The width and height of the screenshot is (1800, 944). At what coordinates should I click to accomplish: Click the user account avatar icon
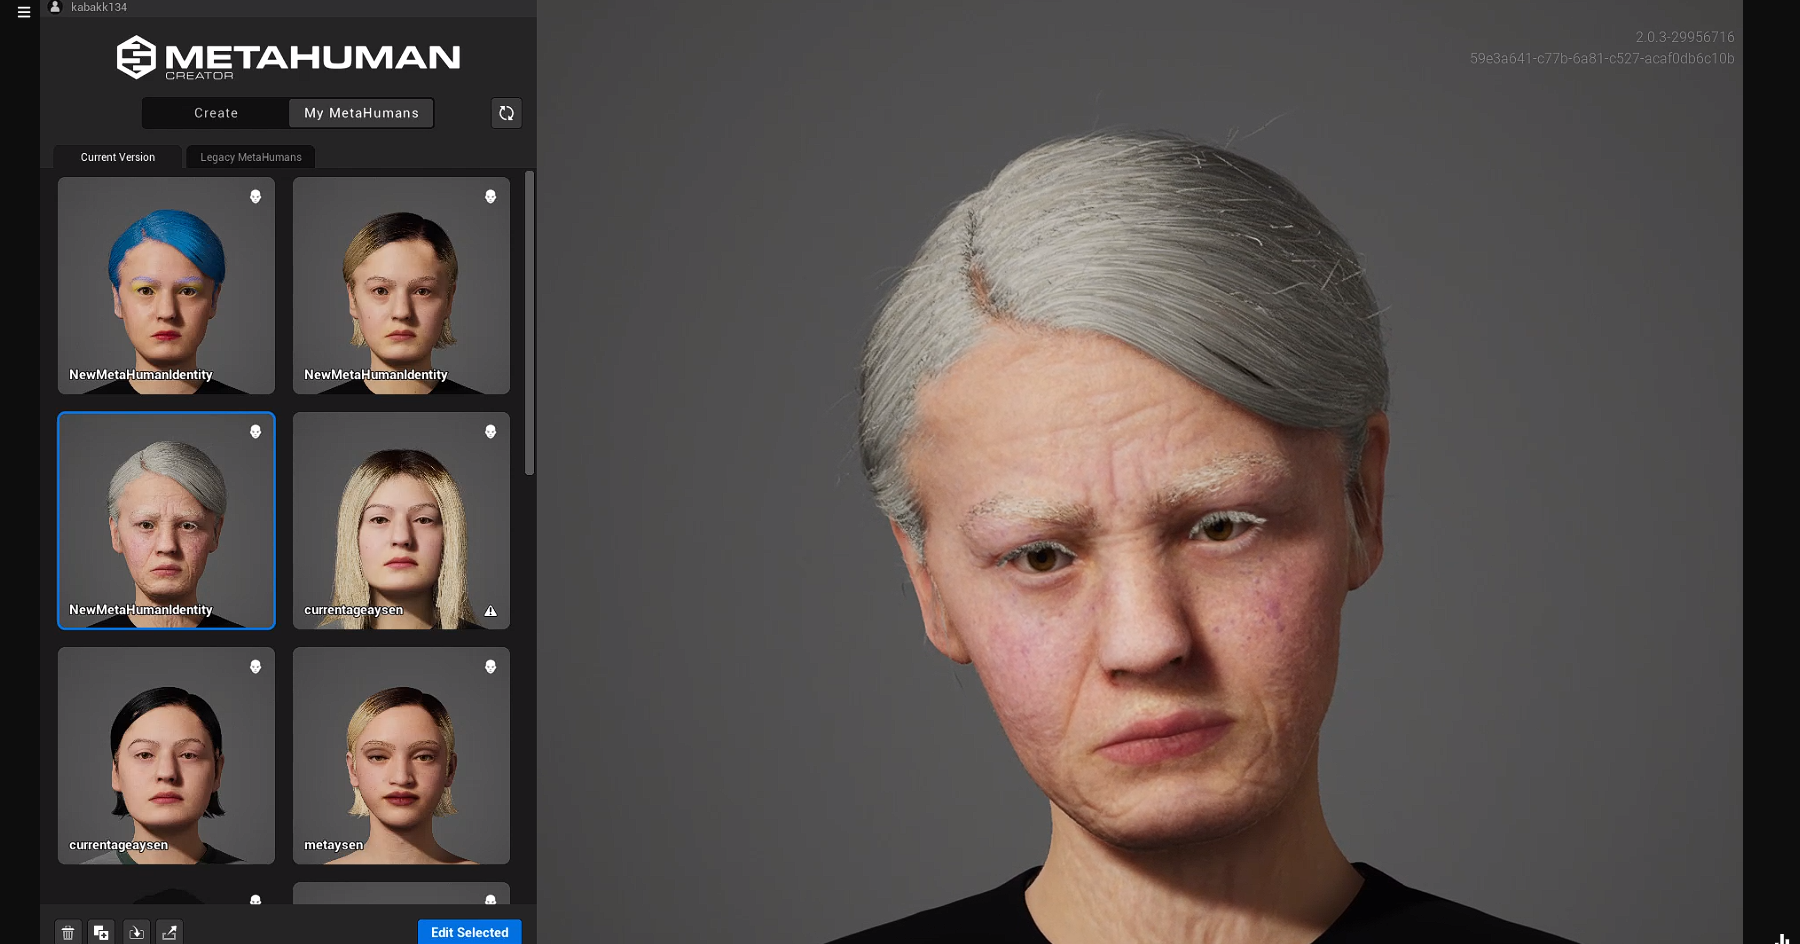[x=55, y=7]
